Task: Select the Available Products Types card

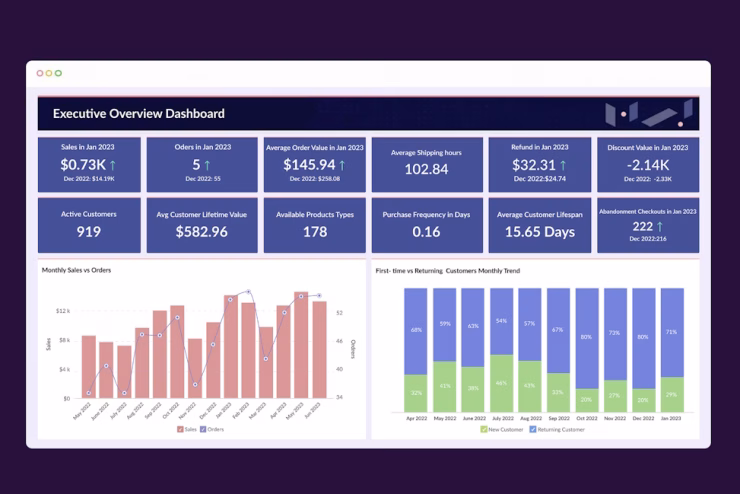Action: click(315, 225)
